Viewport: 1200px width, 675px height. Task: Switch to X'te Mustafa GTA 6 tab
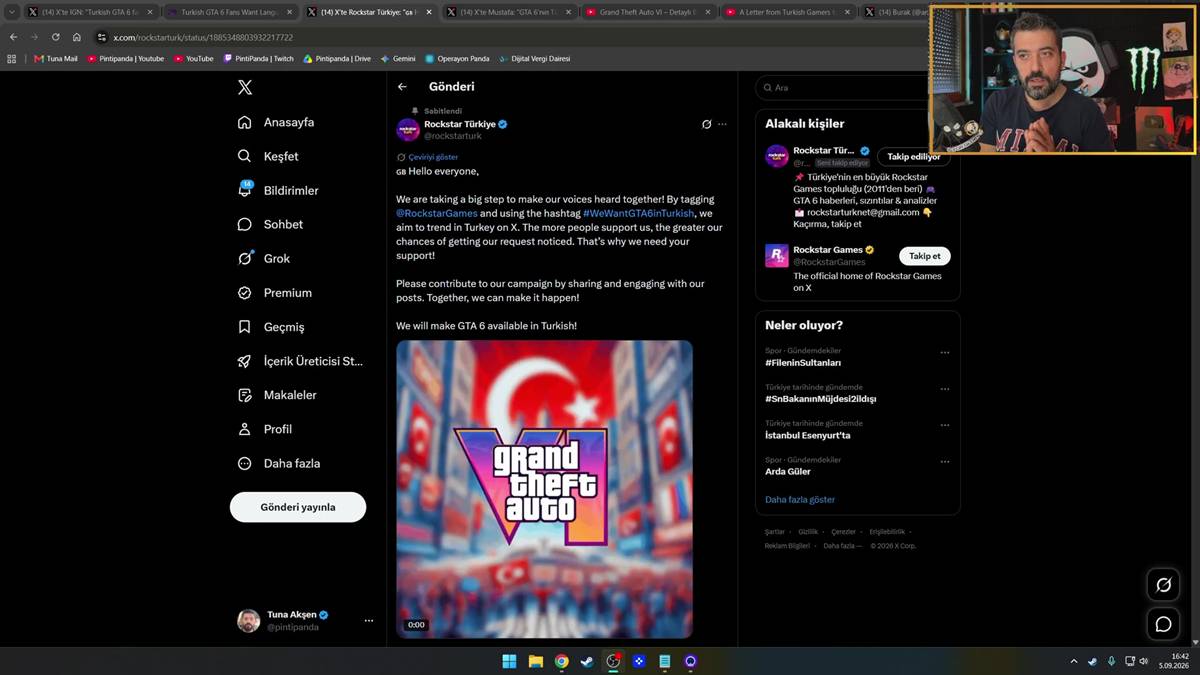(508, 12)
